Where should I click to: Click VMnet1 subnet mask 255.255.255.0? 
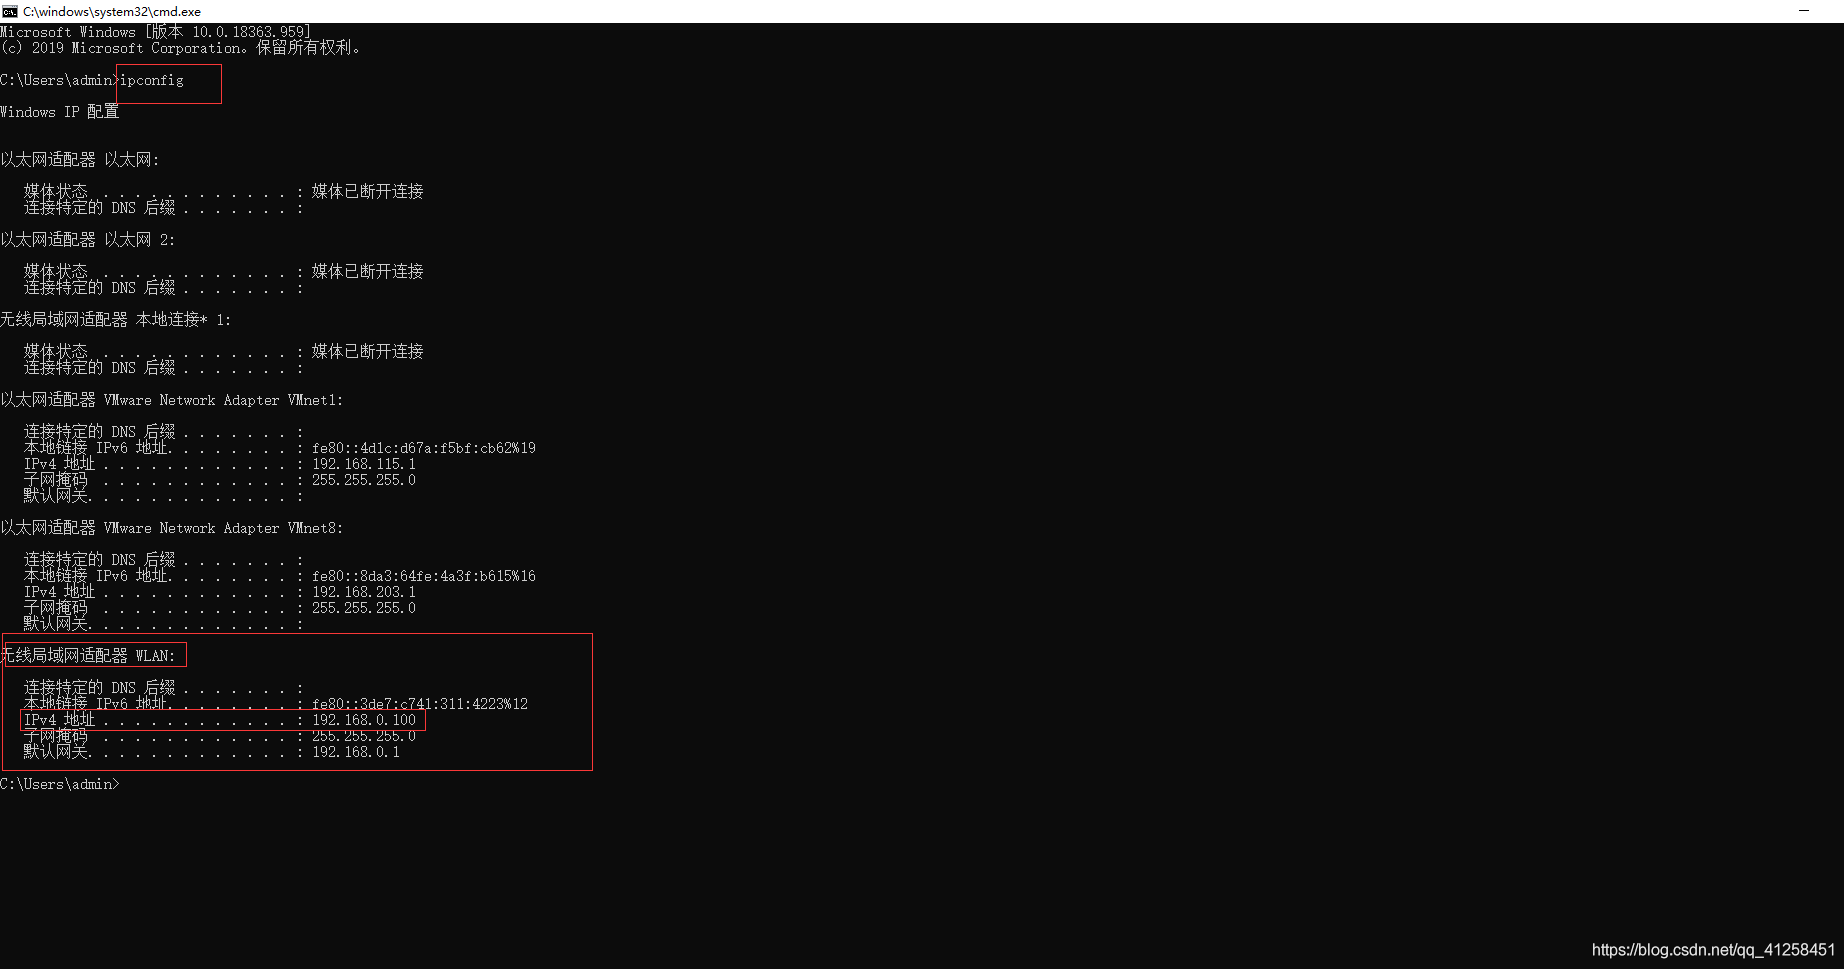point(364,480)
